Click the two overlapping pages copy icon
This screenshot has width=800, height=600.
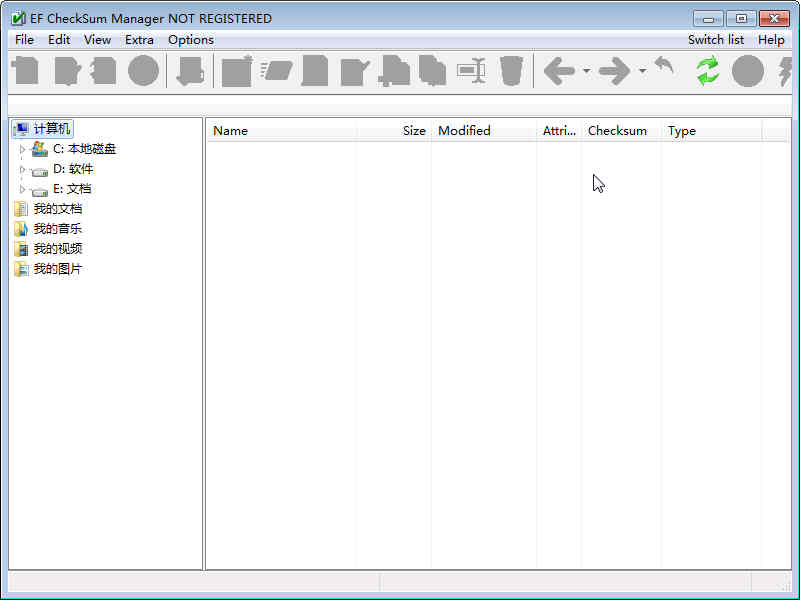click(x=433, y=70)
